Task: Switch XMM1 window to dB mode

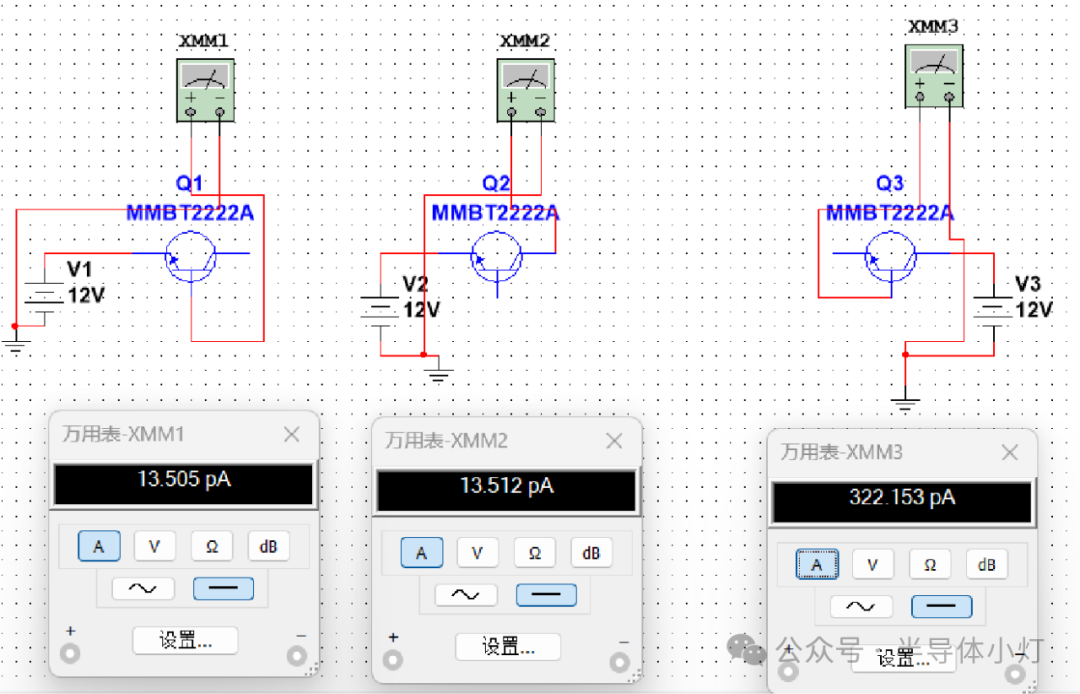Action: 268,547
